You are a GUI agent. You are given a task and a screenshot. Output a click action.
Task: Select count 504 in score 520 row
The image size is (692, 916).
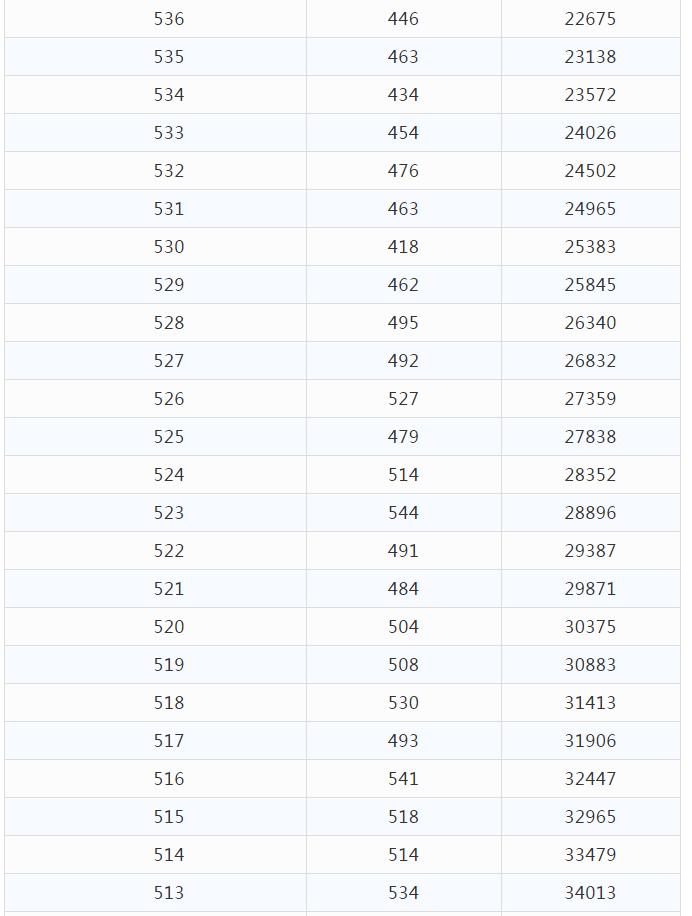(403, 627)
